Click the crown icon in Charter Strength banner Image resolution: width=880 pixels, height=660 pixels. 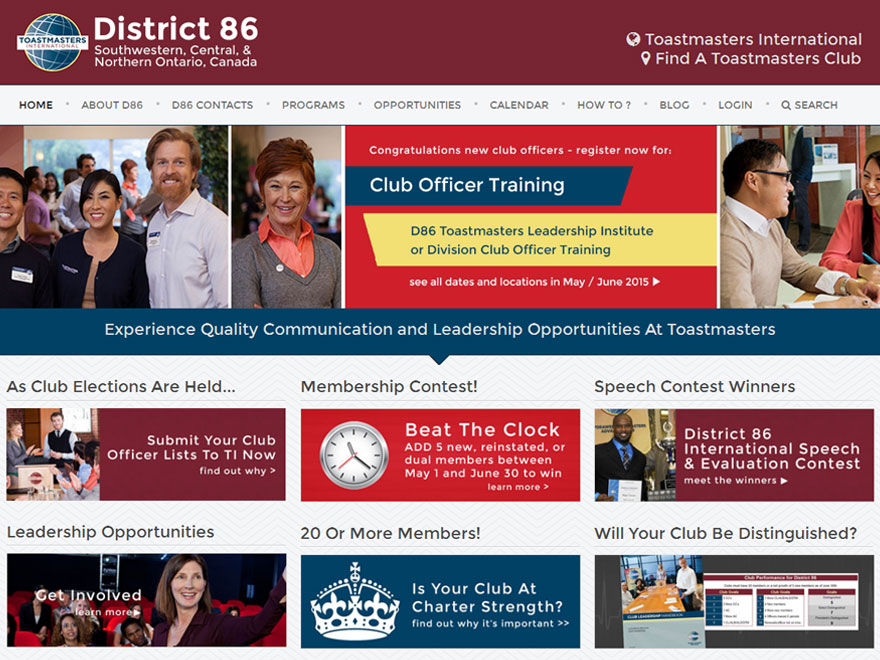[x=355, y=601]
